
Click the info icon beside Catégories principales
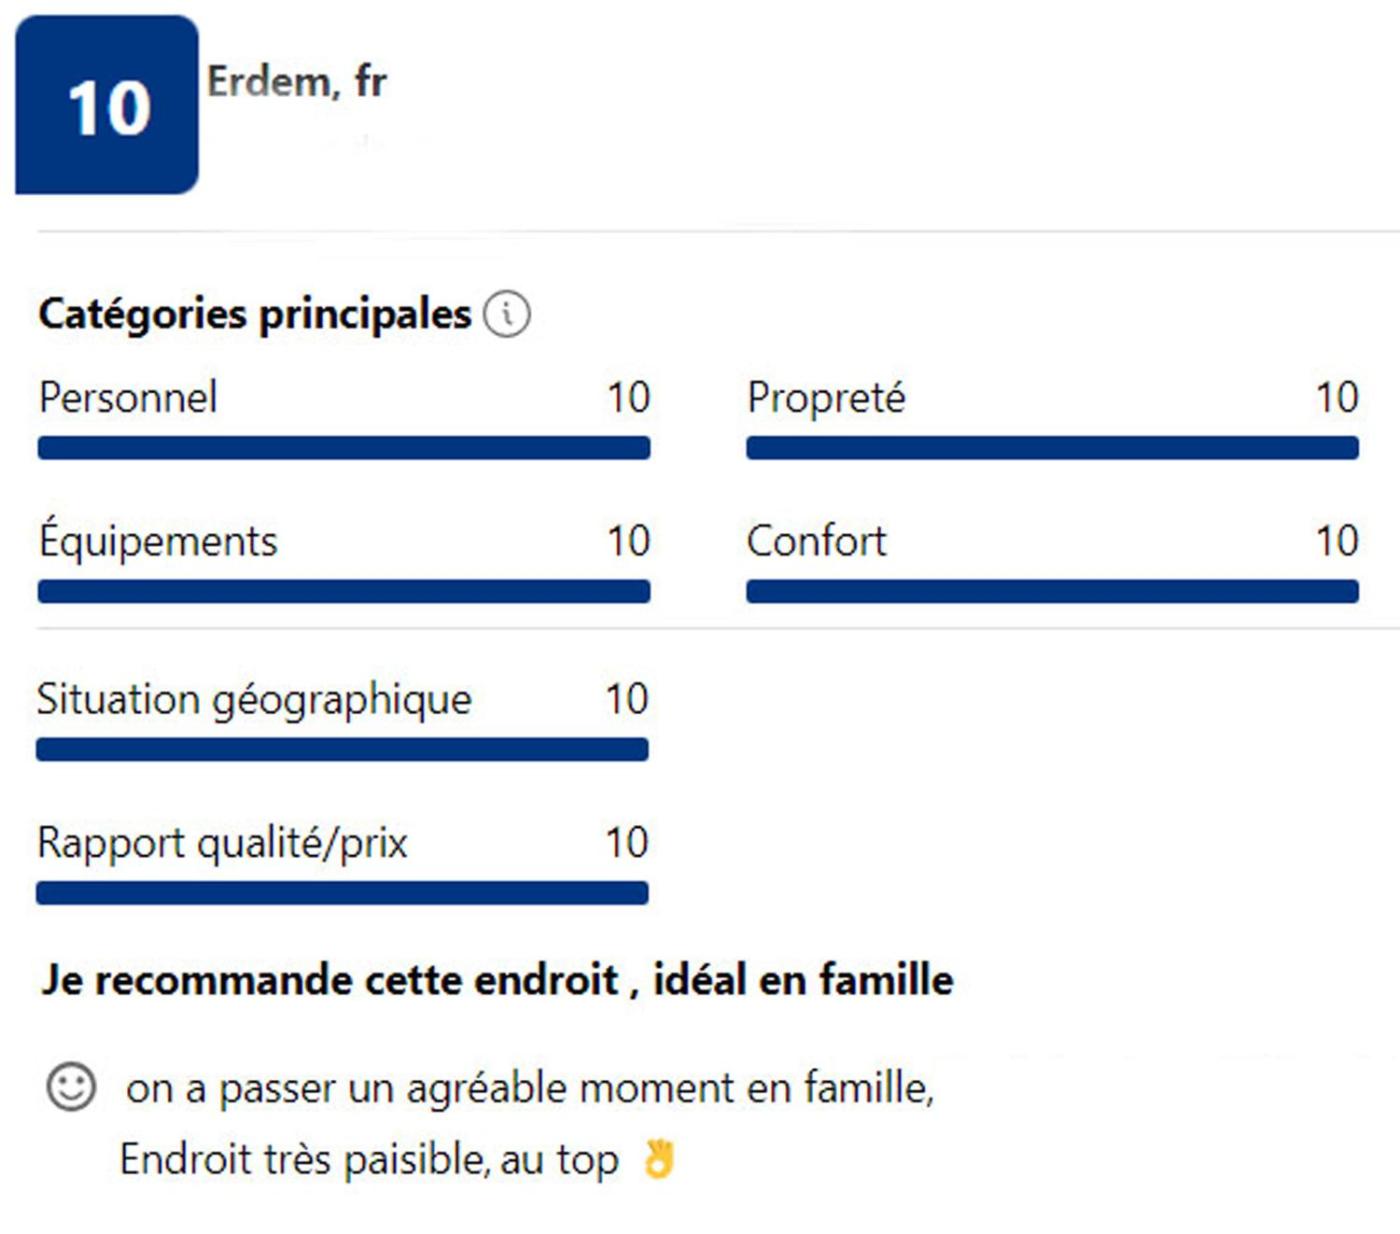[x=507, y=315]
